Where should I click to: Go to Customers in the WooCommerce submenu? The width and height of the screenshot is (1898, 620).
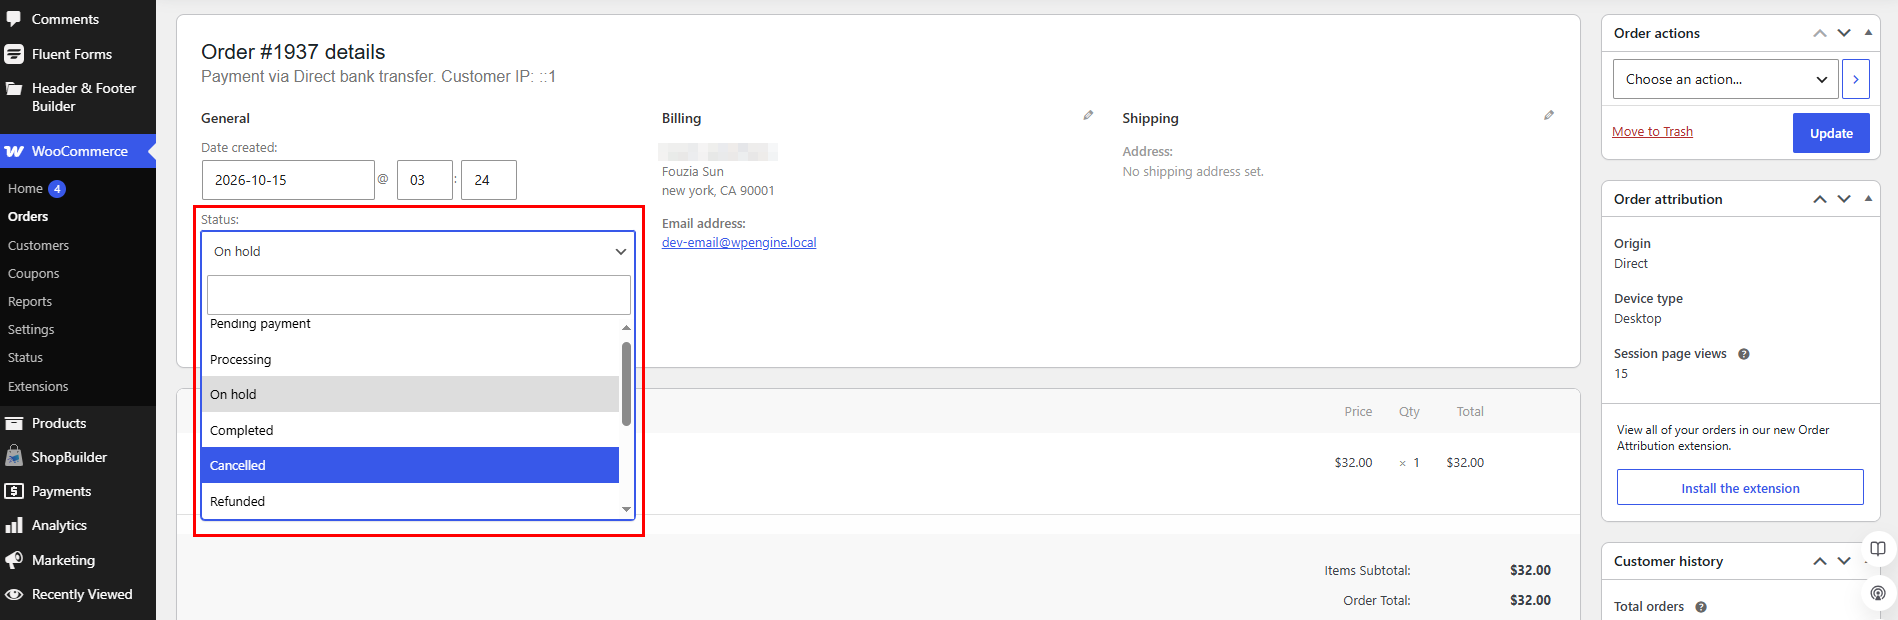pyautogui.click(x=38, y=245)
